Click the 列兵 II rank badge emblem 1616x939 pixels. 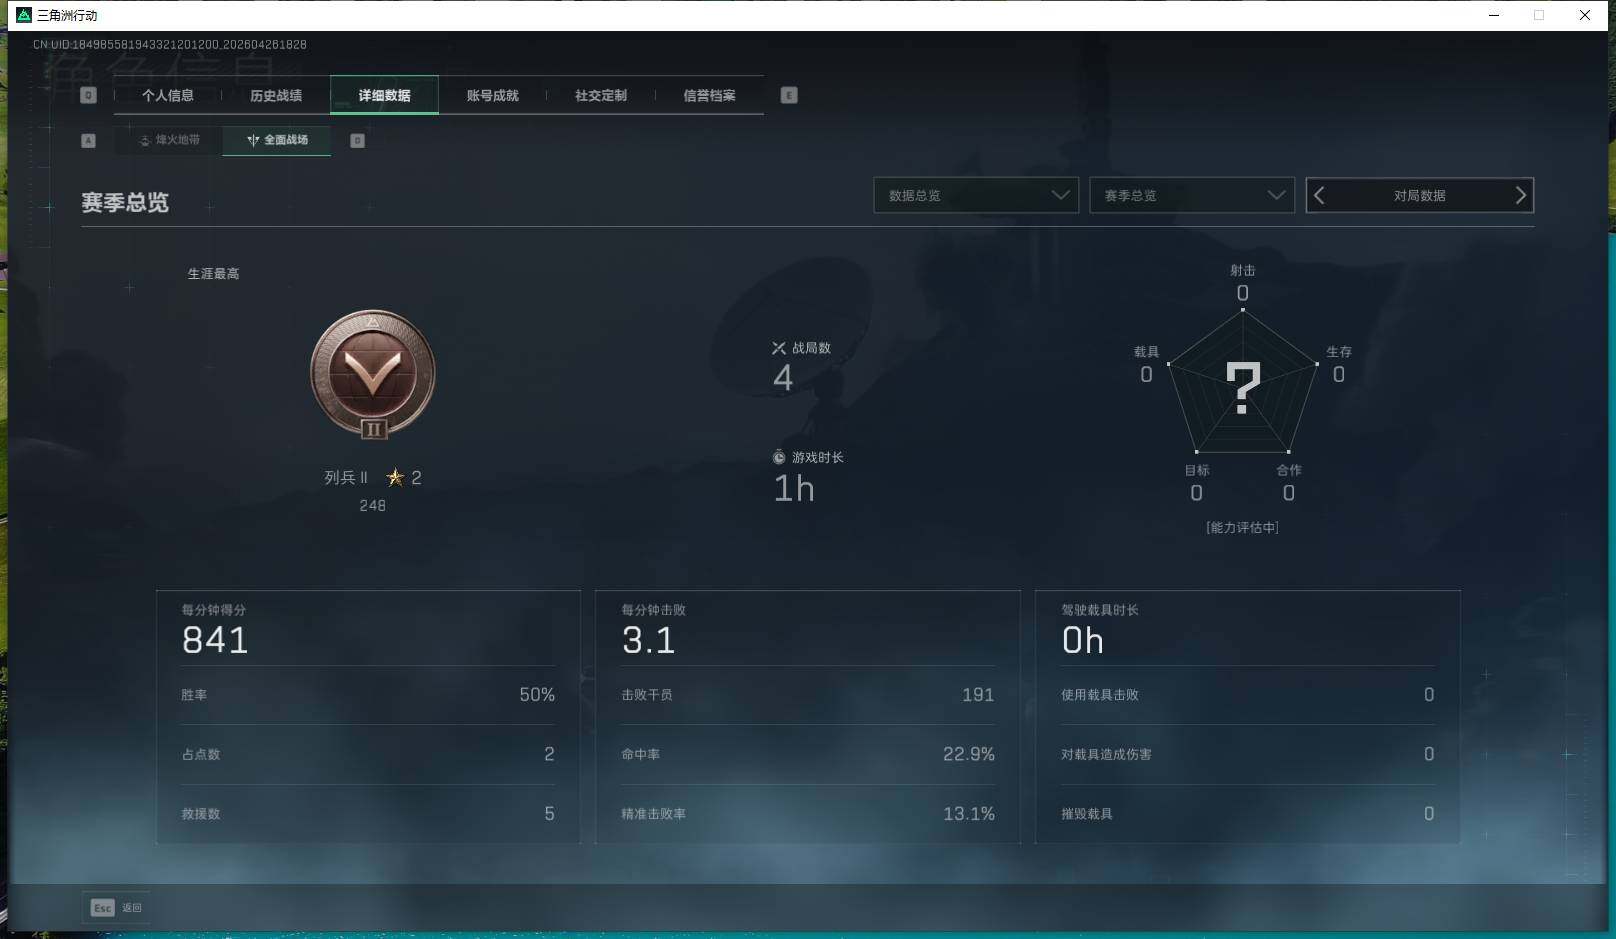373,374
